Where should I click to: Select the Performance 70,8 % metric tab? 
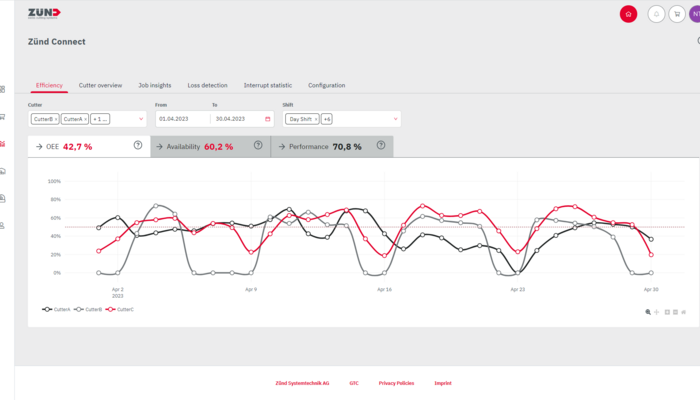click(x=332, y=146)
